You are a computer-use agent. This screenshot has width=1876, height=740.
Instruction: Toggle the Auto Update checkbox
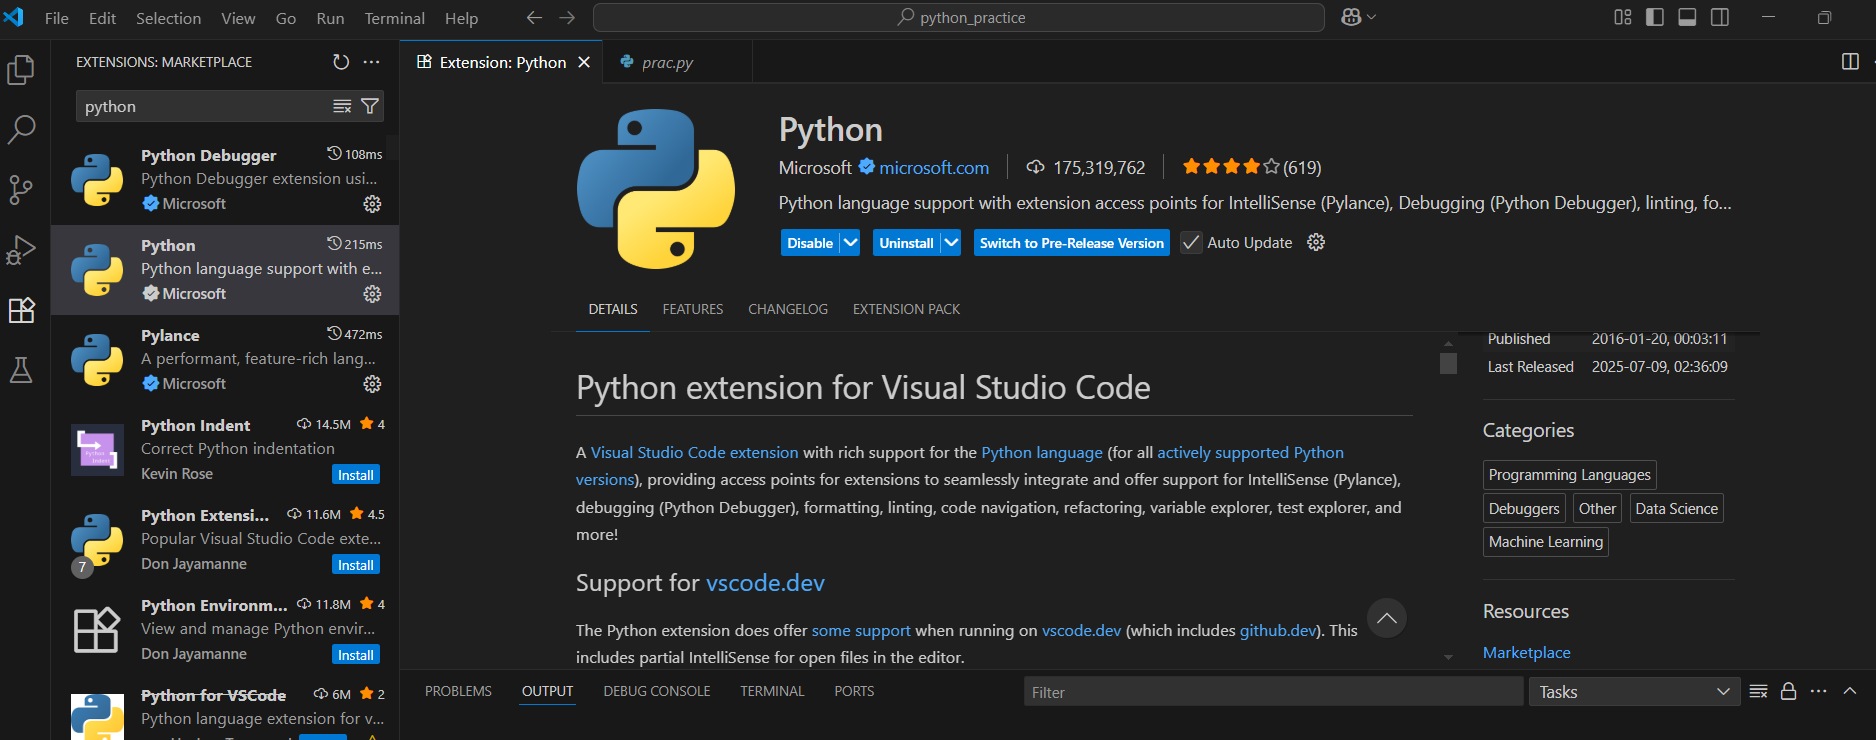(x=1191, y=243)
